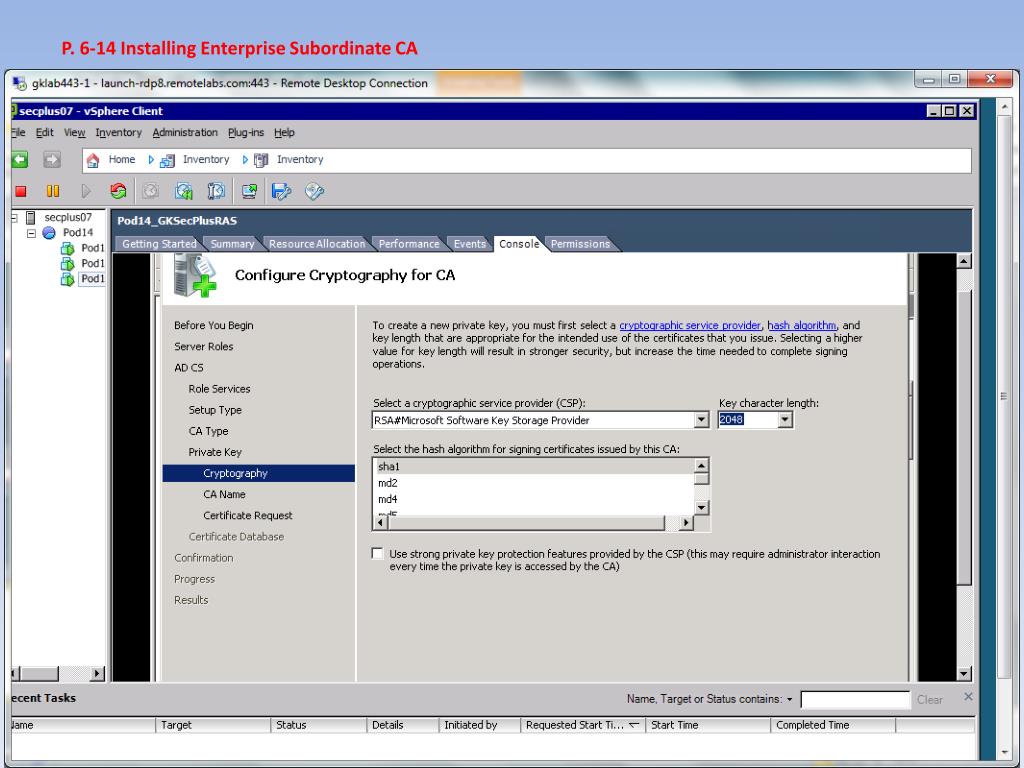Click the arrow before second Inventory breadcrumb
Screen dimensions: 1024x768
point(245,160)
